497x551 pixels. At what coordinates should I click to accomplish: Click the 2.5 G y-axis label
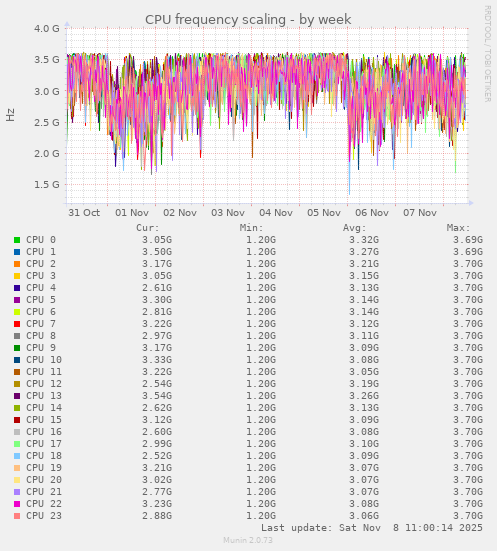[x=47, y=122]
